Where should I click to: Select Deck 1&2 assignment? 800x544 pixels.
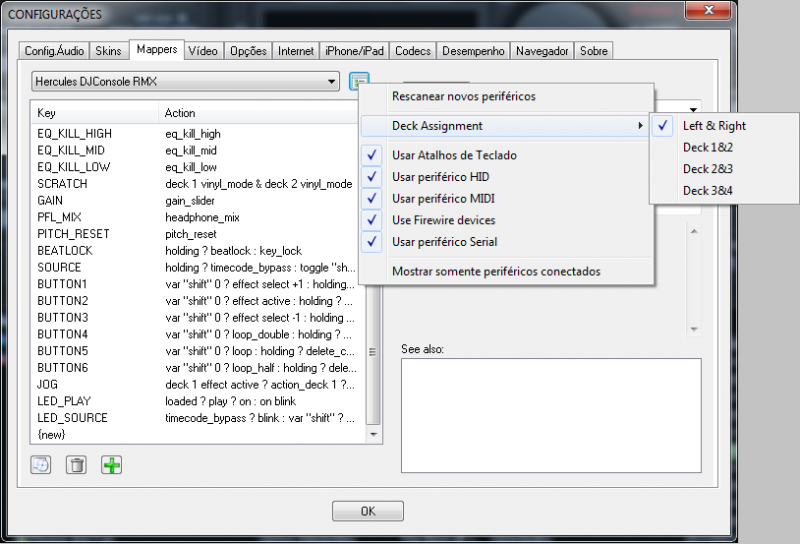tap(708, 147)
